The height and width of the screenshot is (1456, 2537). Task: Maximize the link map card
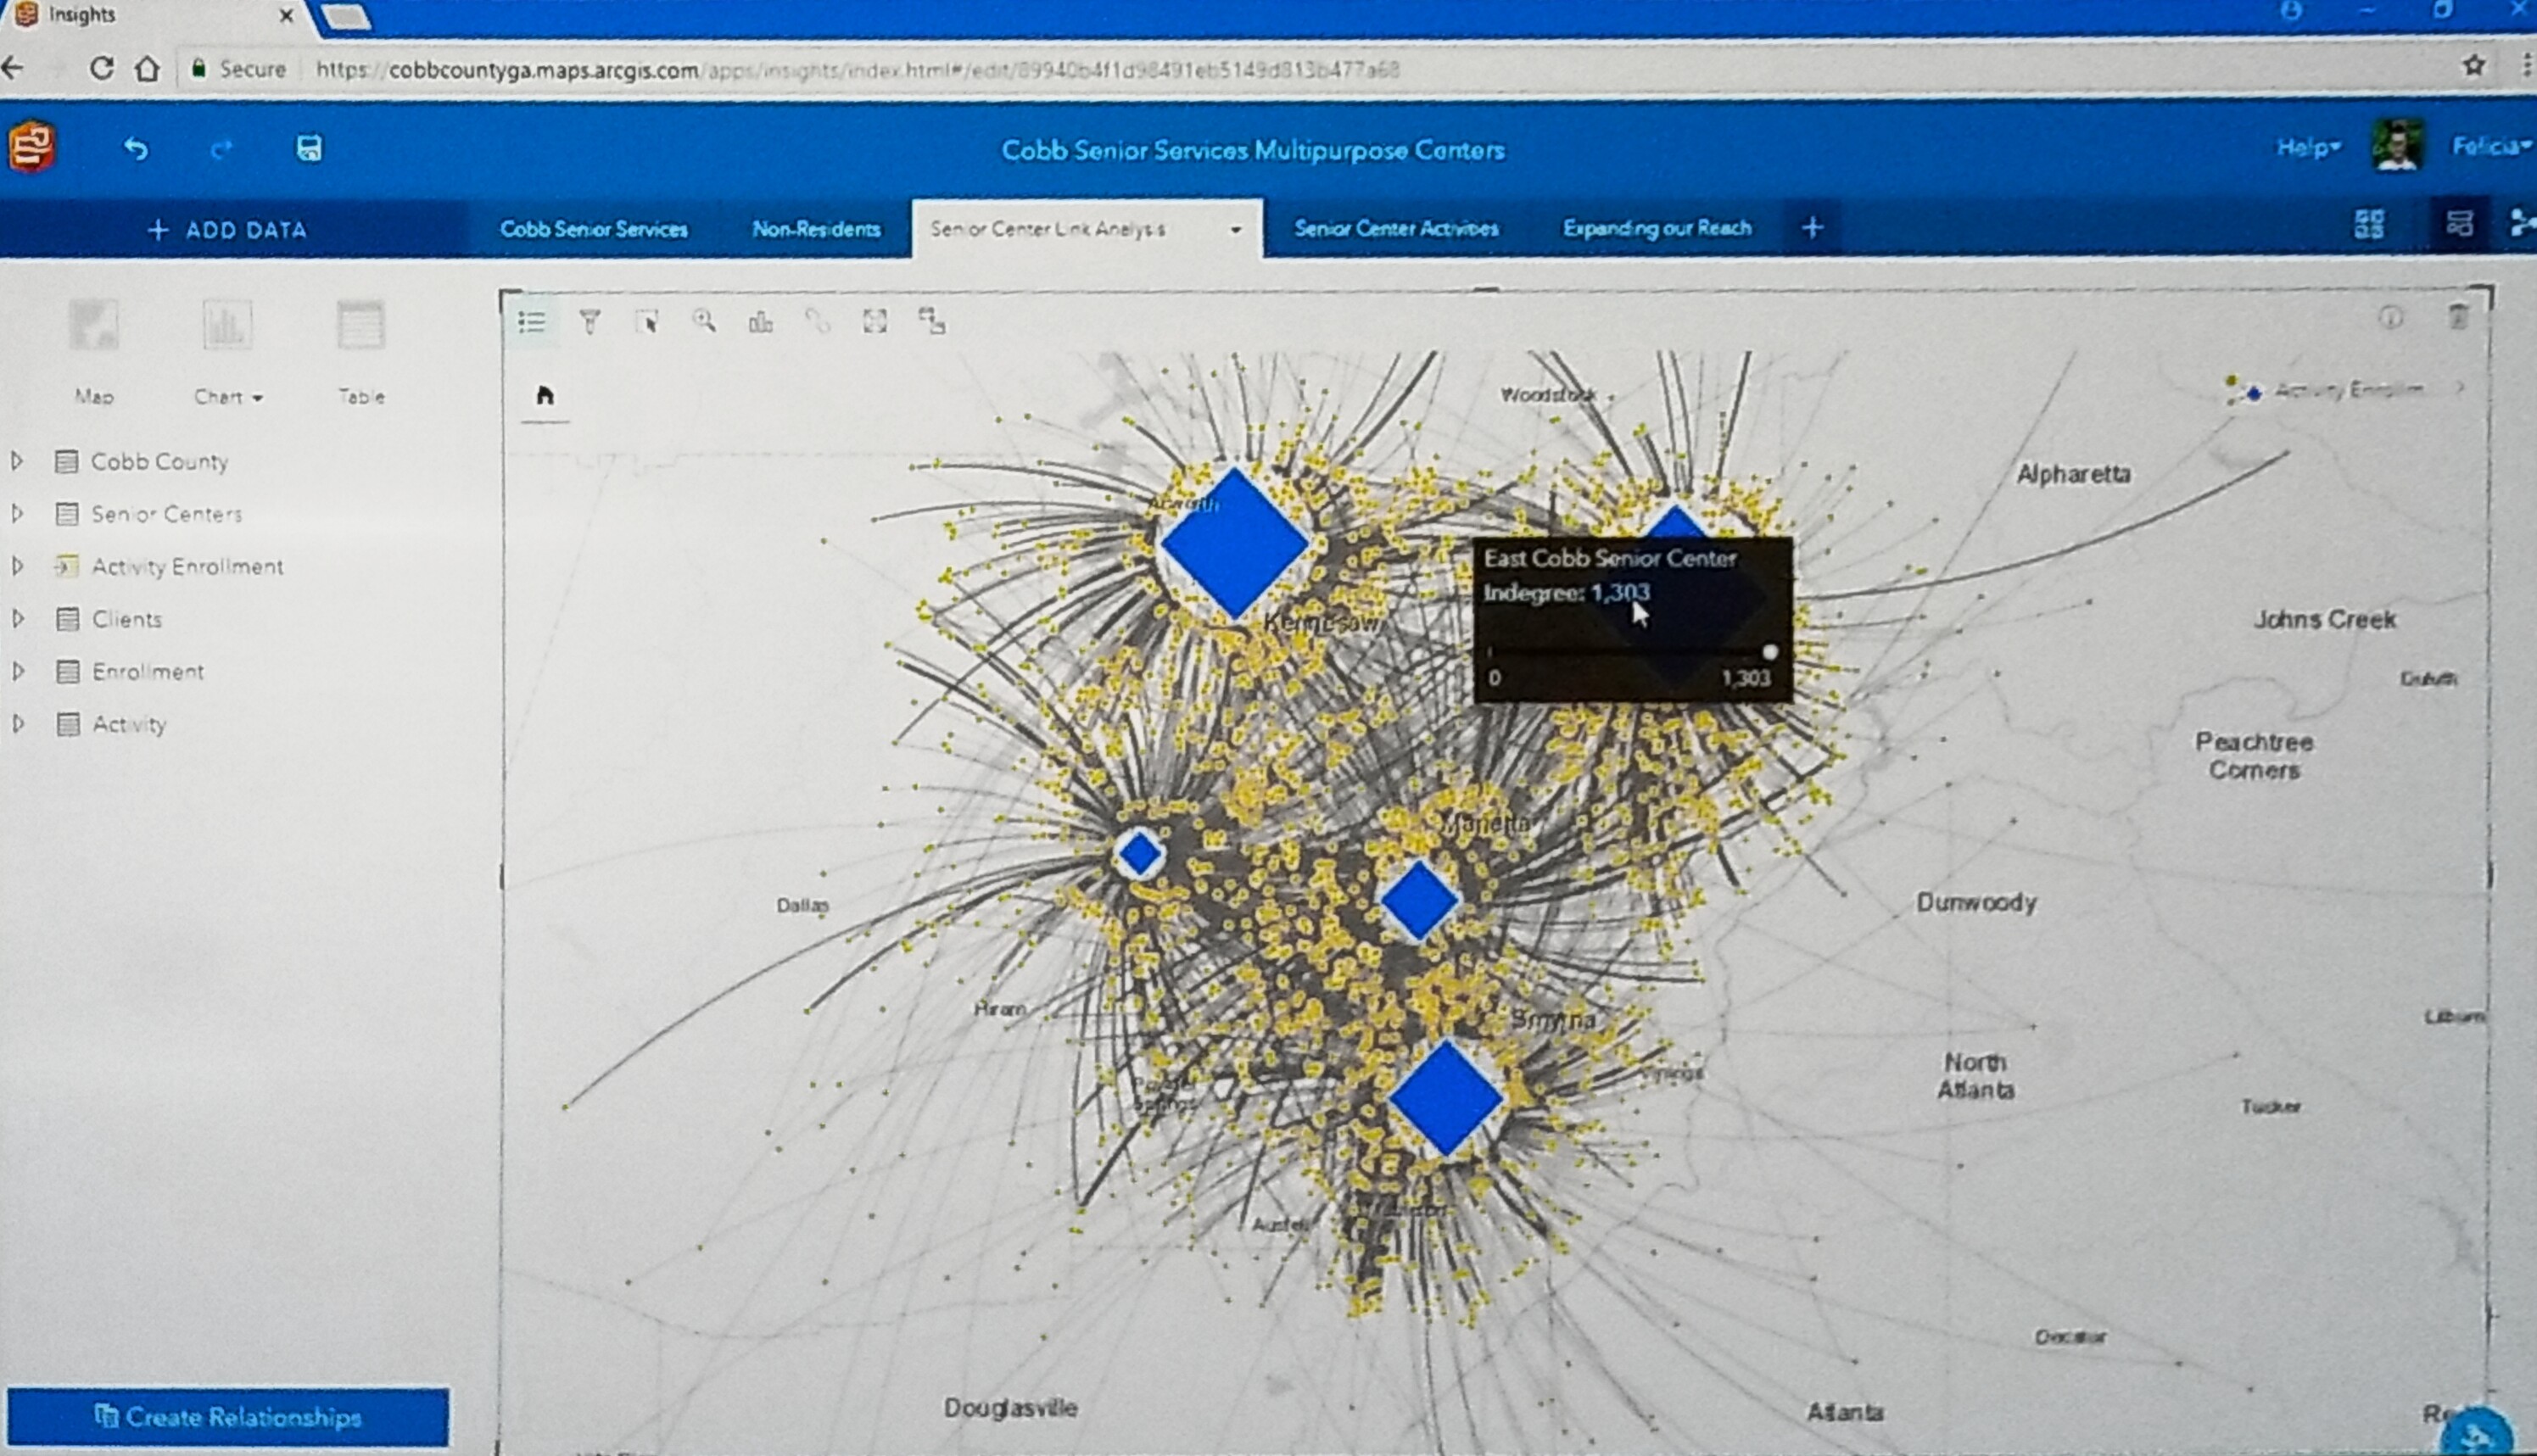pos(875,321)
